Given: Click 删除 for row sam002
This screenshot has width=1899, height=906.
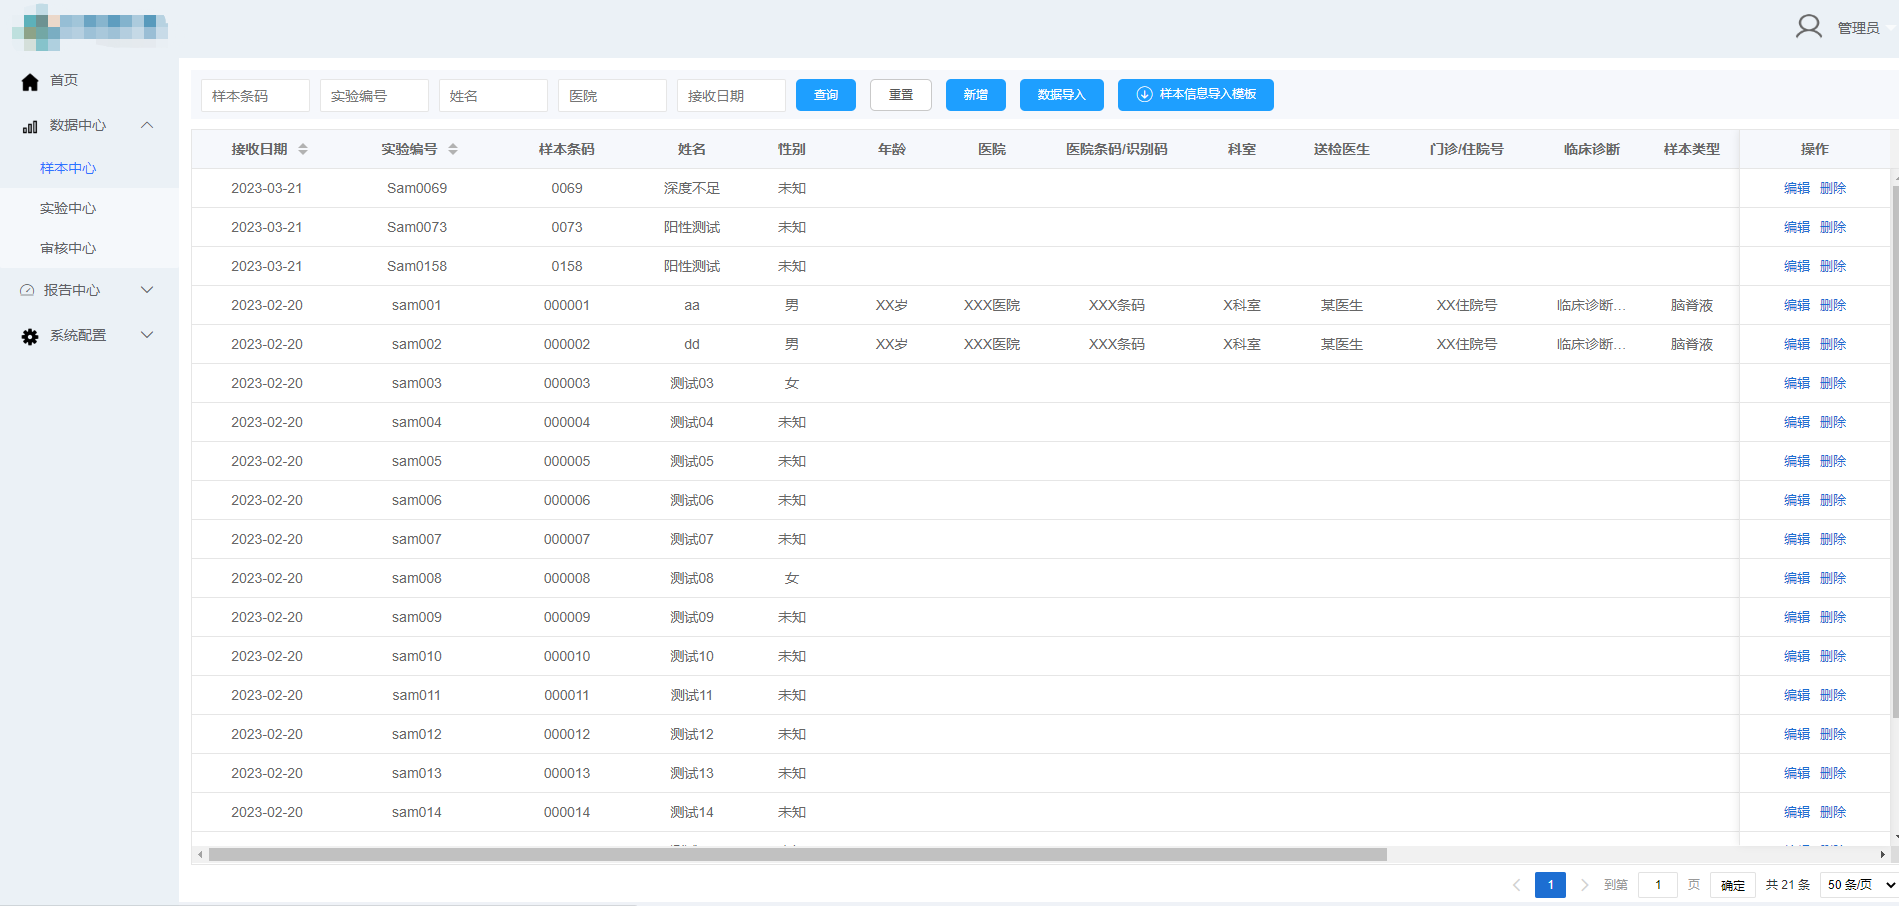Looking at the screenshot, I should (x=1833, y=344).
